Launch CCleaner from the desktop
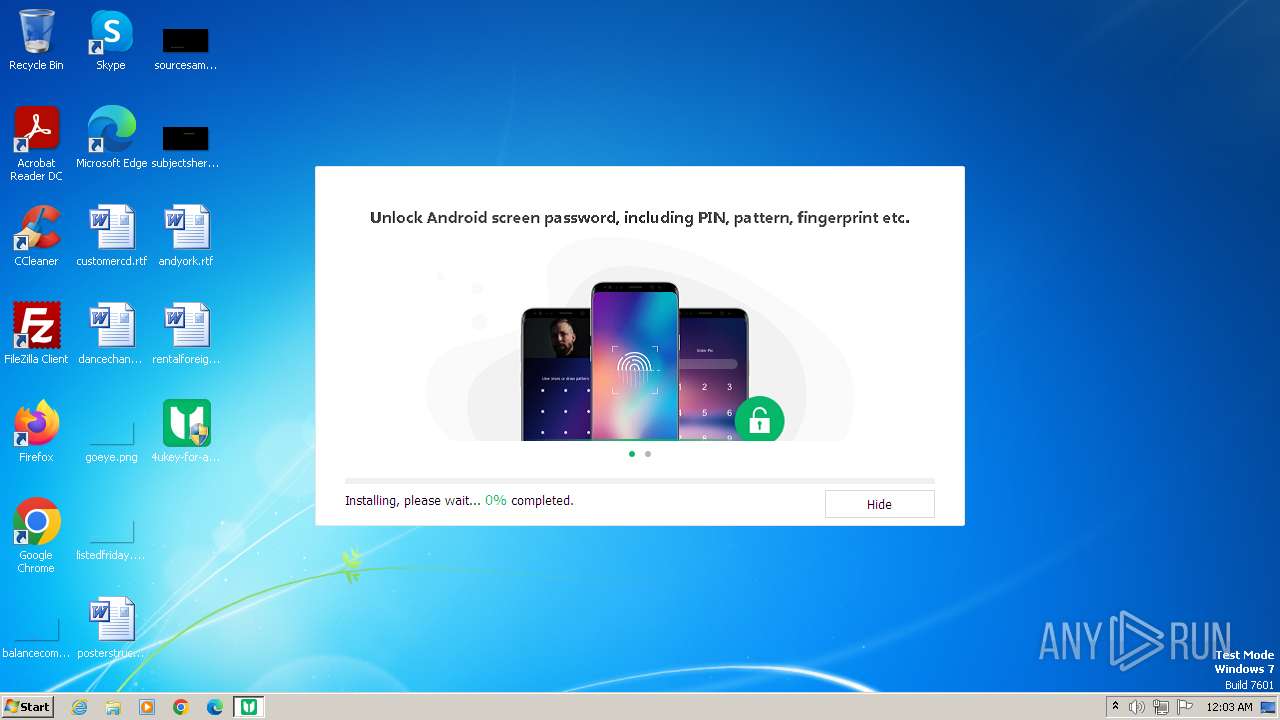This screenshot has height=720, width=1280. click(x=36, y=236)
